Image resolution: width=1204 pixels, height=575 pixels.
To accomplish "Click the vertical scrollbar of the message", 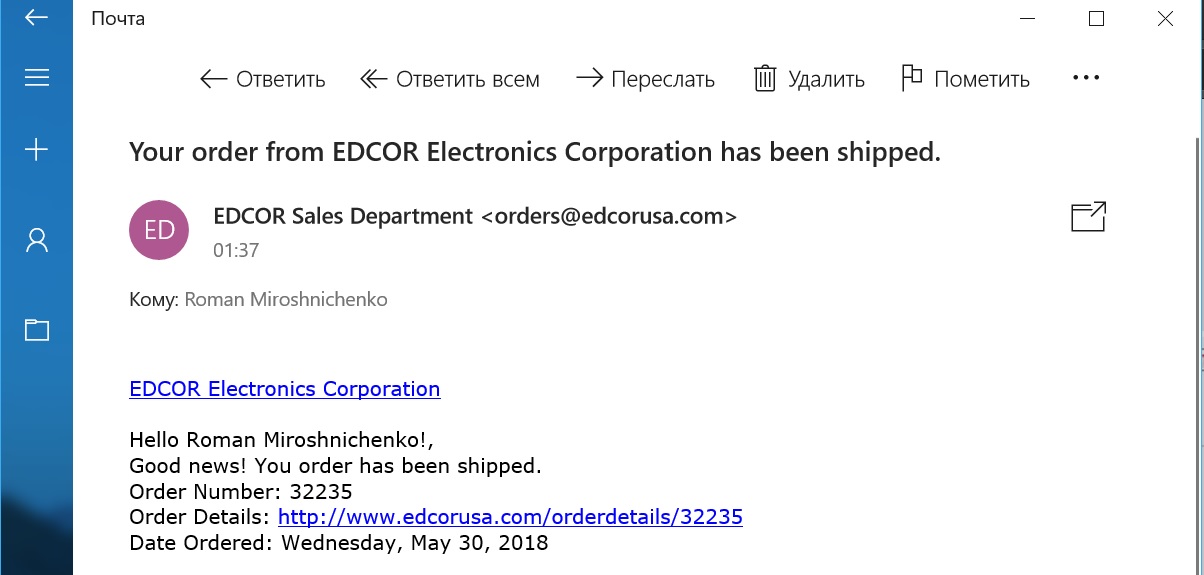I will 1198,300.
